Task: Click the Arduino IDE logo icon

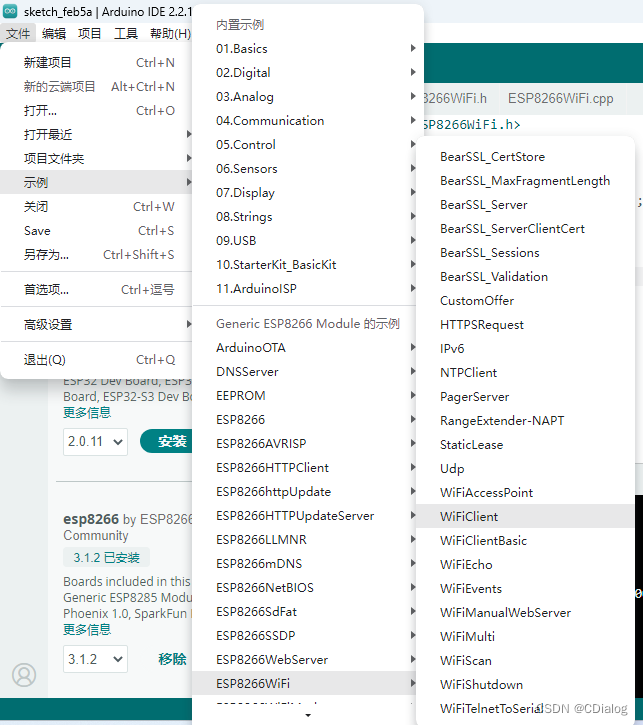Action: (10, 11)
